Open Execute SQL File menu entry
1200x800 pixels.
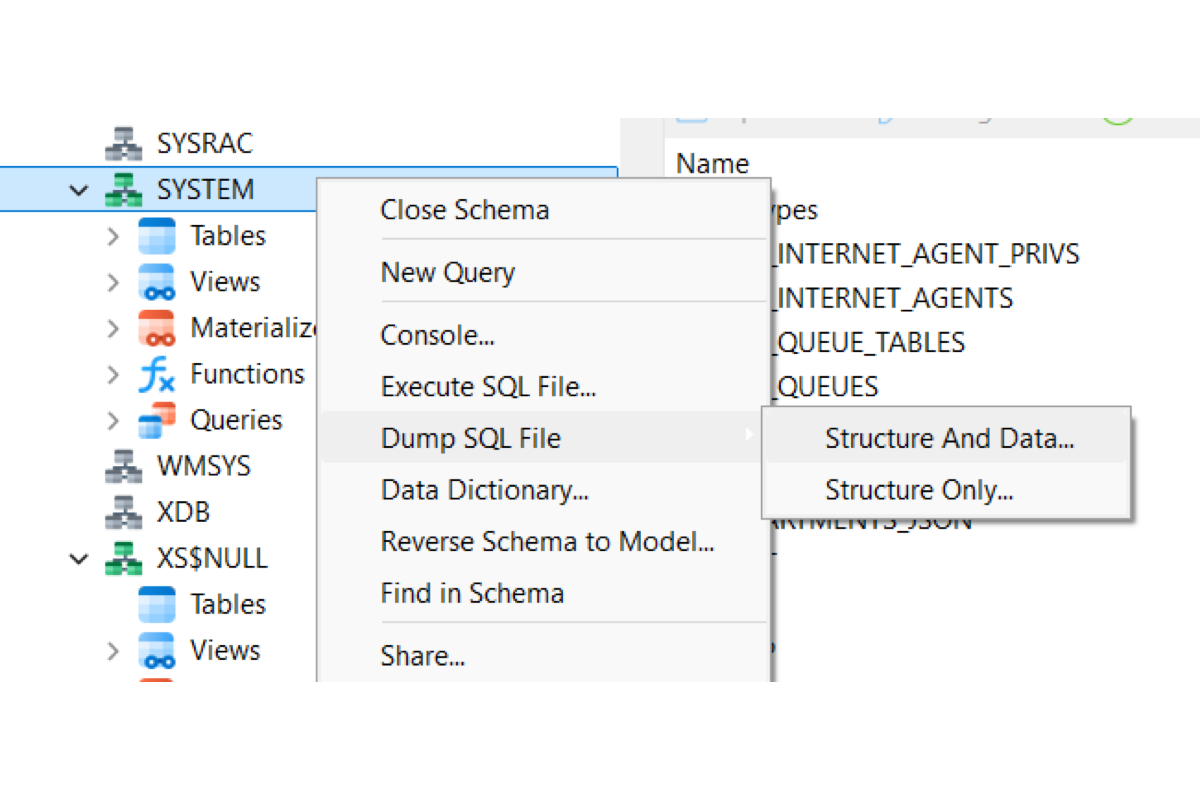pyautogui.click(x=489, y=386)
